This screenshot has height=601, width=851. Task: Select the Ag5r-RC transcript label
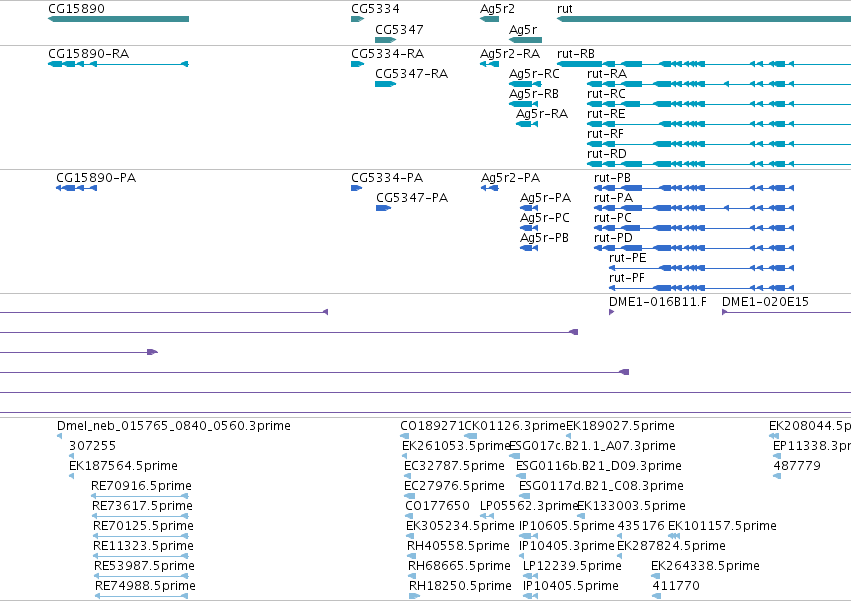point(534,74)
